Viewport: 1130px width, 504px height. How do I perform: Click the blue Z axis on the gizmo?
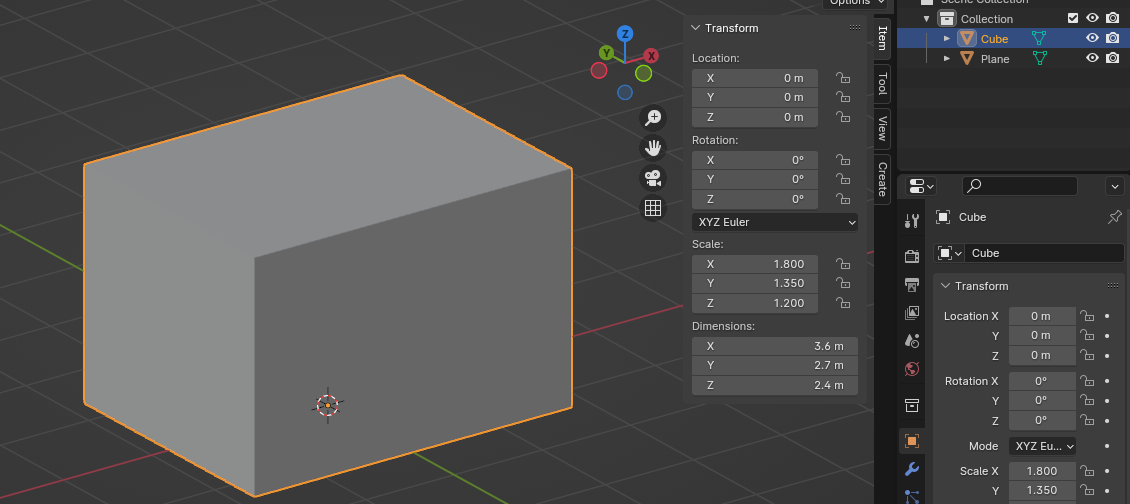[x=625, y=34]
